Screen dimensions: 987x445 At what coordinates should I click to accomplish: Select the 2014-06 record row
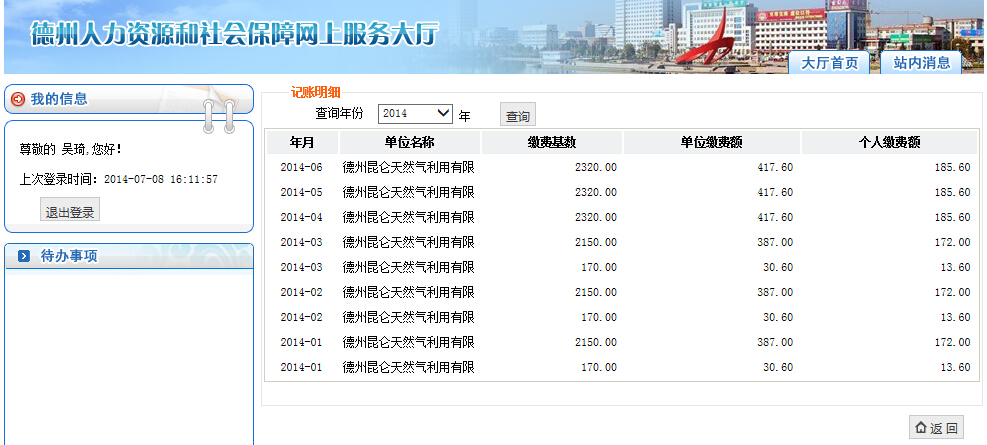tap(620, 167)
